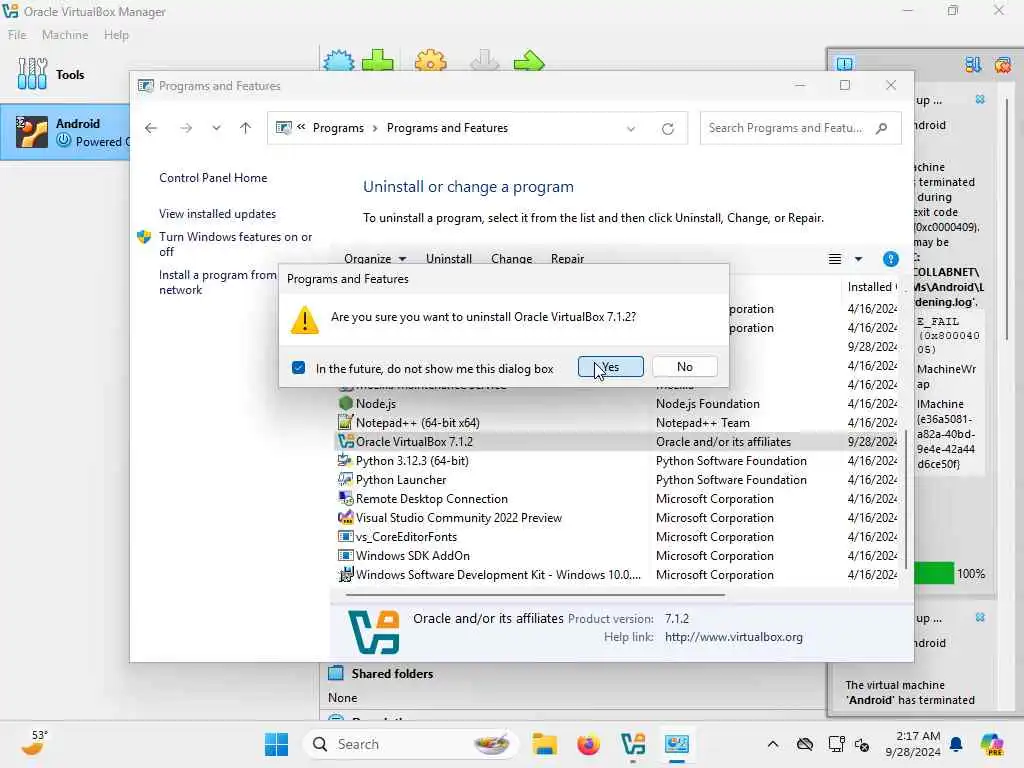
Task: Dismiss the first VirtualBox notification
Action: coord(980,99)
